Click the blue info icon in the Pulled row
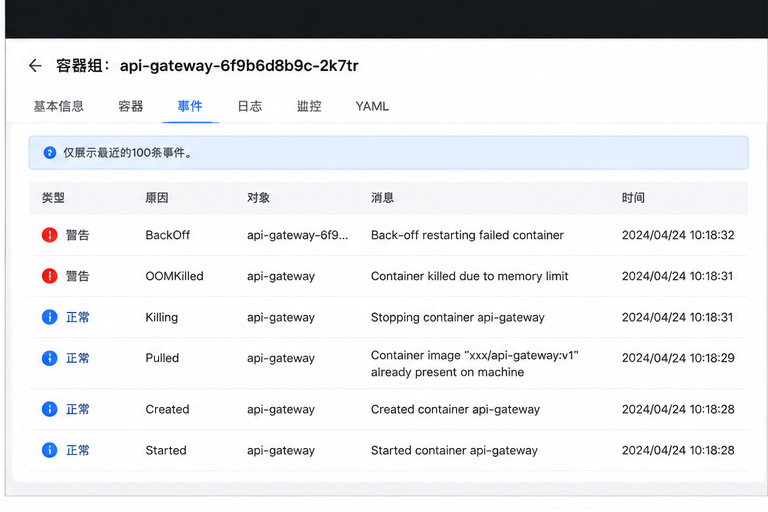This screenshot has width=768, height=512. point(49,358)
